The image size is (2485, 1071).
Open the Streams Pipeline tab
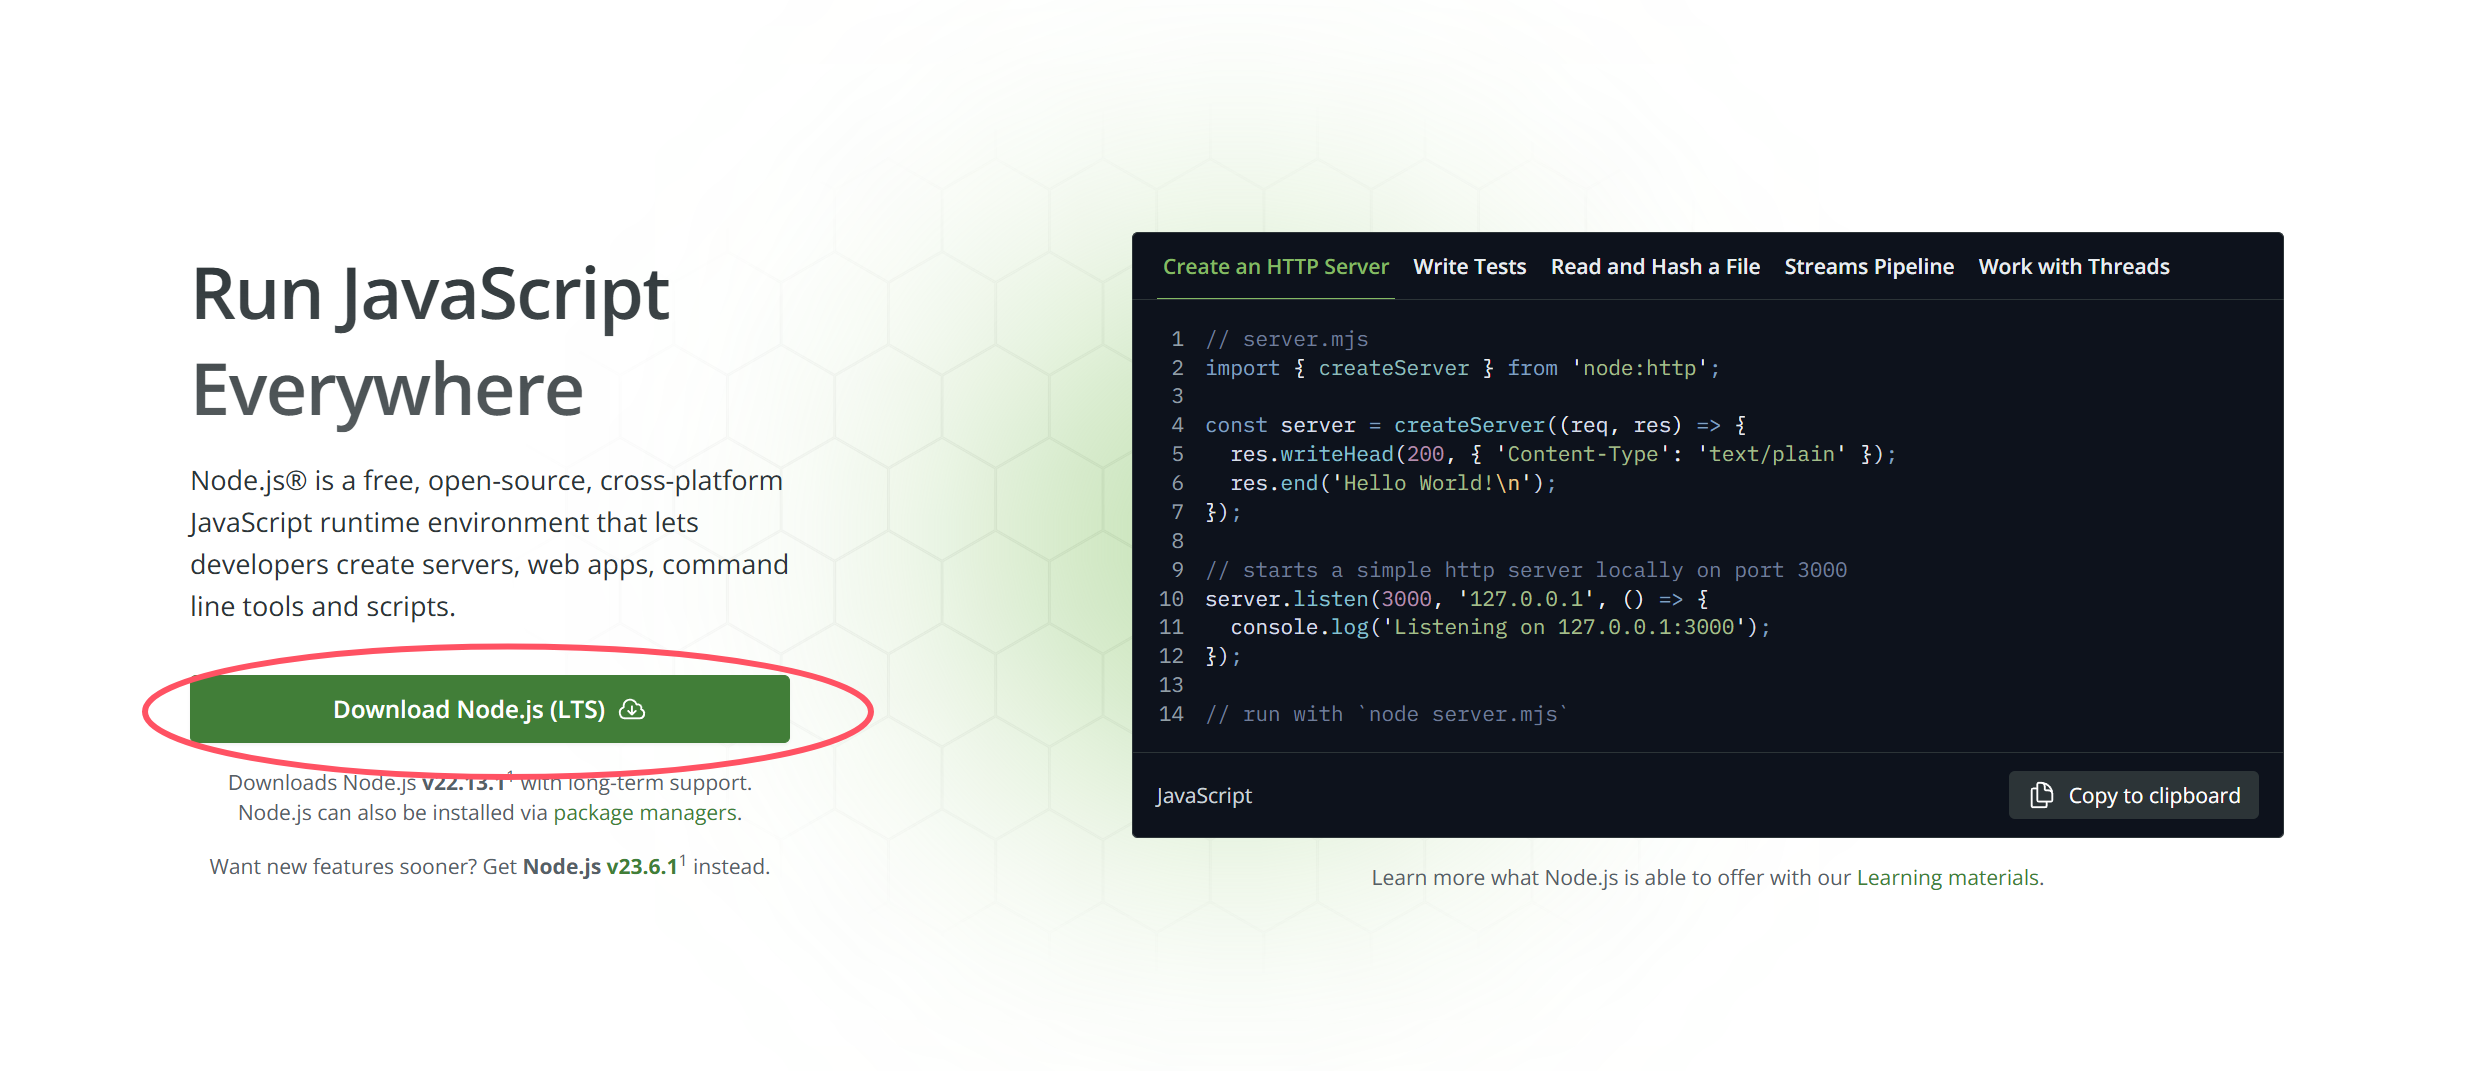[1869, 267]
